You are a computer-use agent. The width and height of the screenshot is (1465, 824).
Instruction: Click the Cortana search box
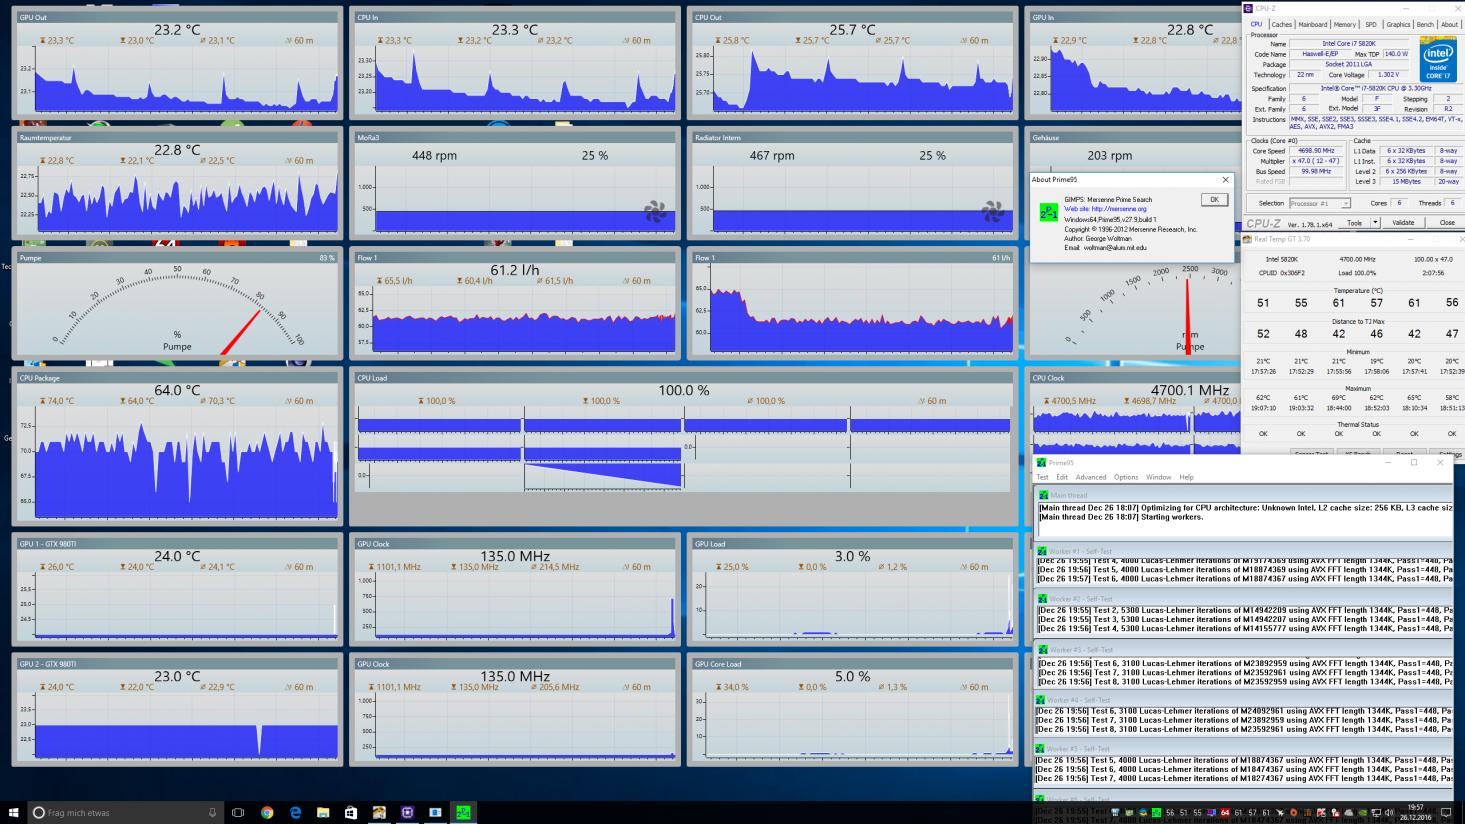tap(125, 812)
